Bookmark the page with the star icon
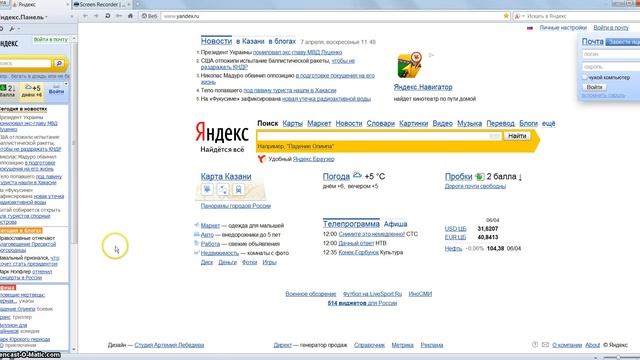 (506, 16)
